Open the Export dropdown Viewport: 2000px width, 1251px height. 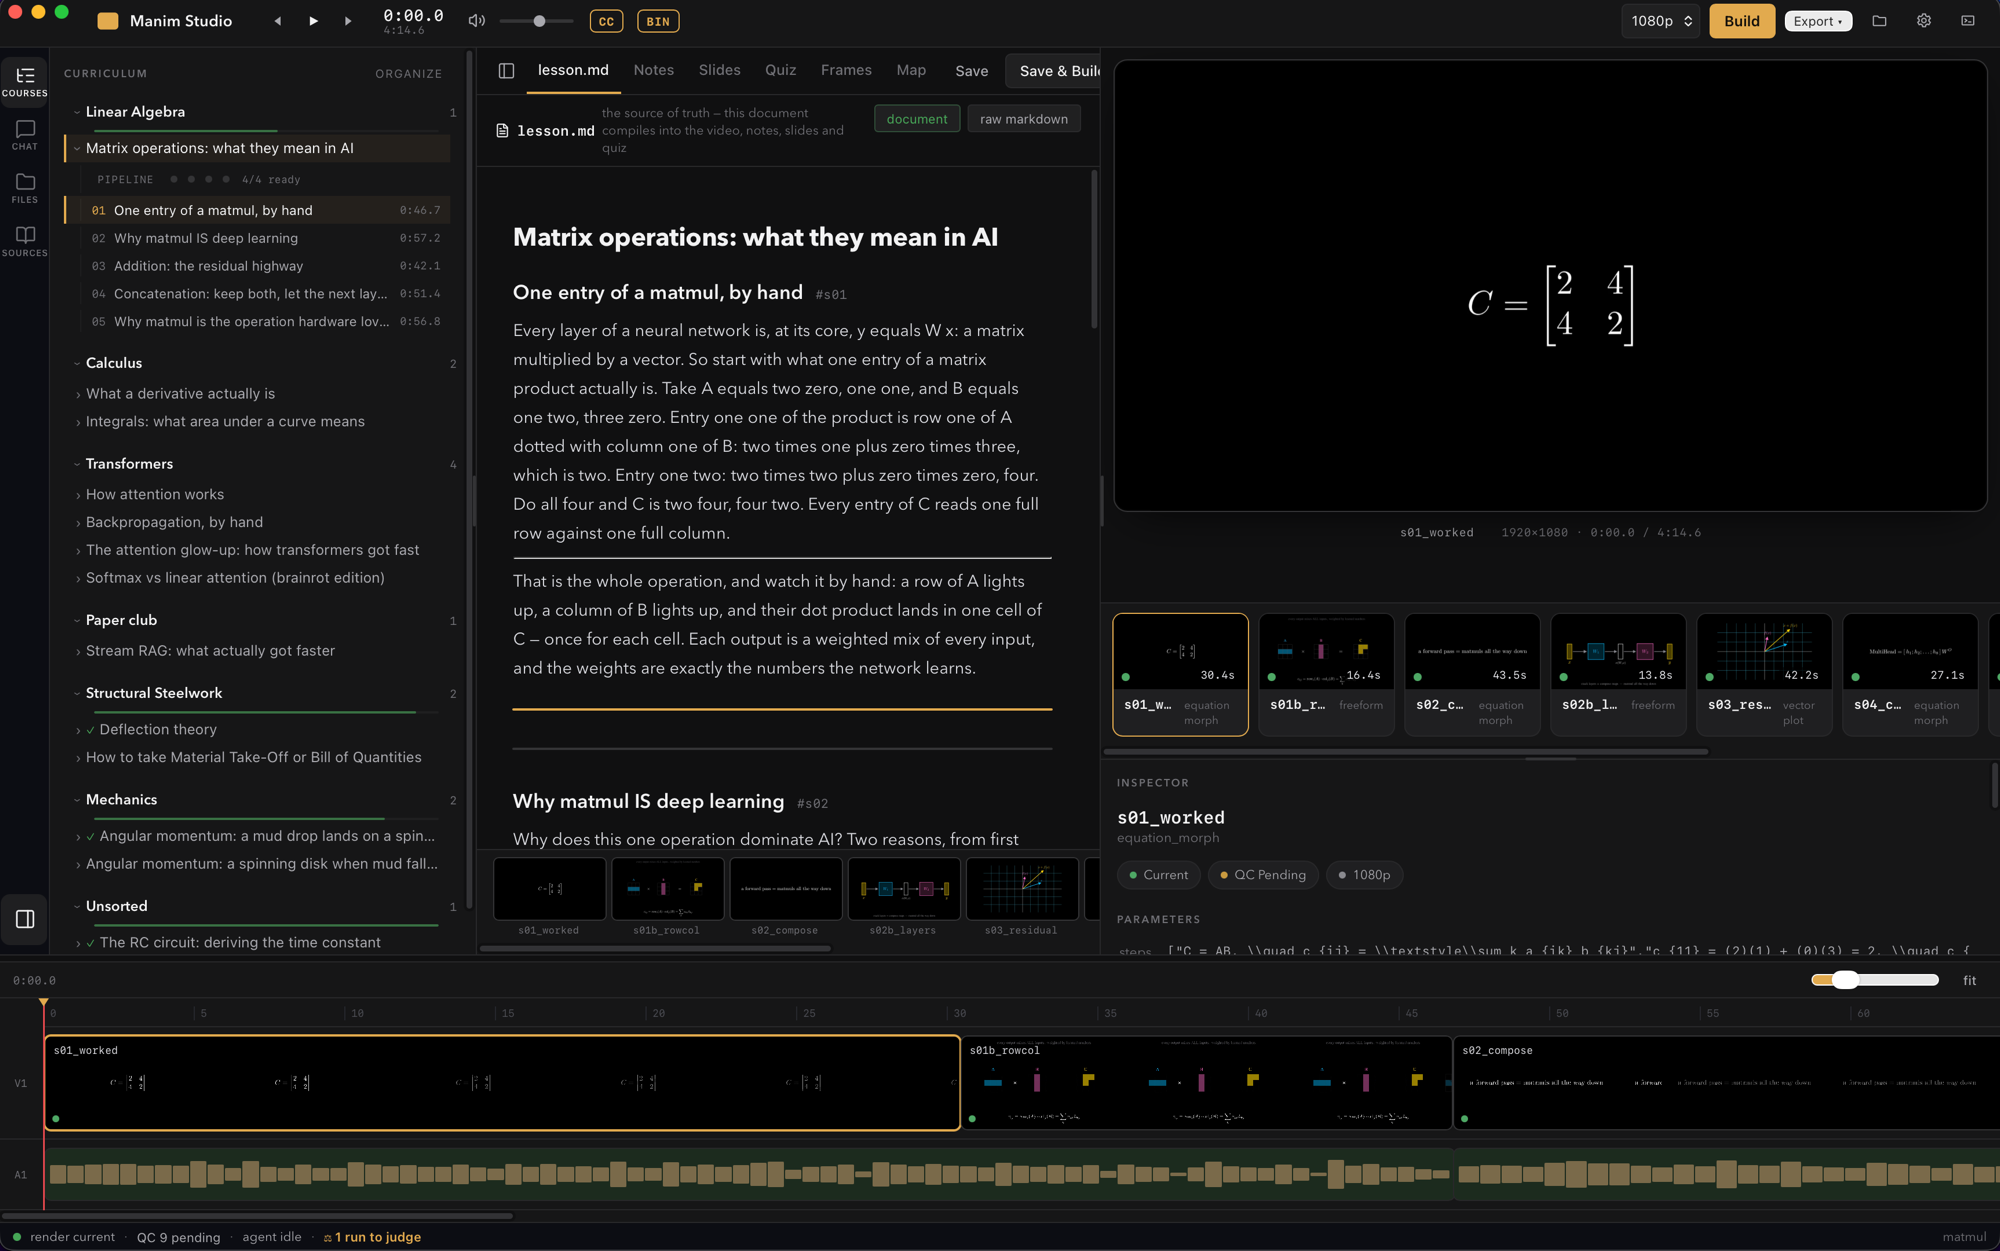1817,21
